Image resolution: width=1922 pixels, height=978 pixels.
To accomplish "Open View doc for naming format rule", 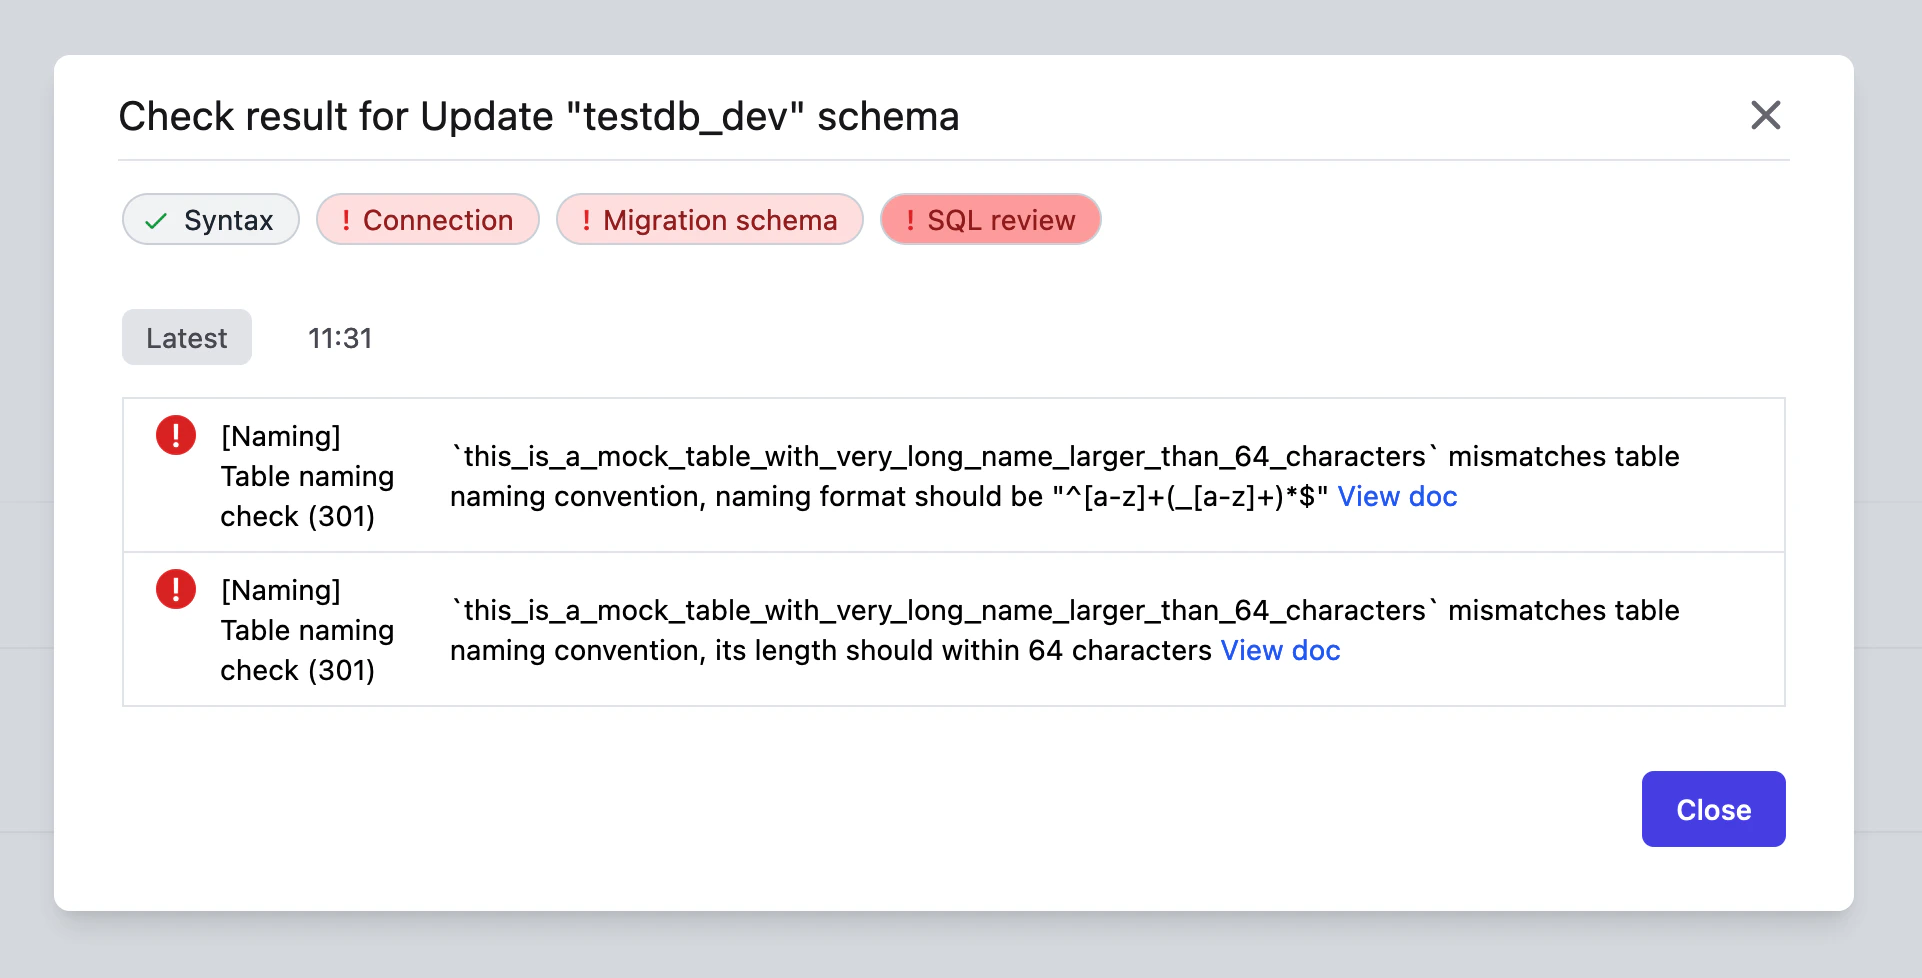I will tap(1397, 496).
